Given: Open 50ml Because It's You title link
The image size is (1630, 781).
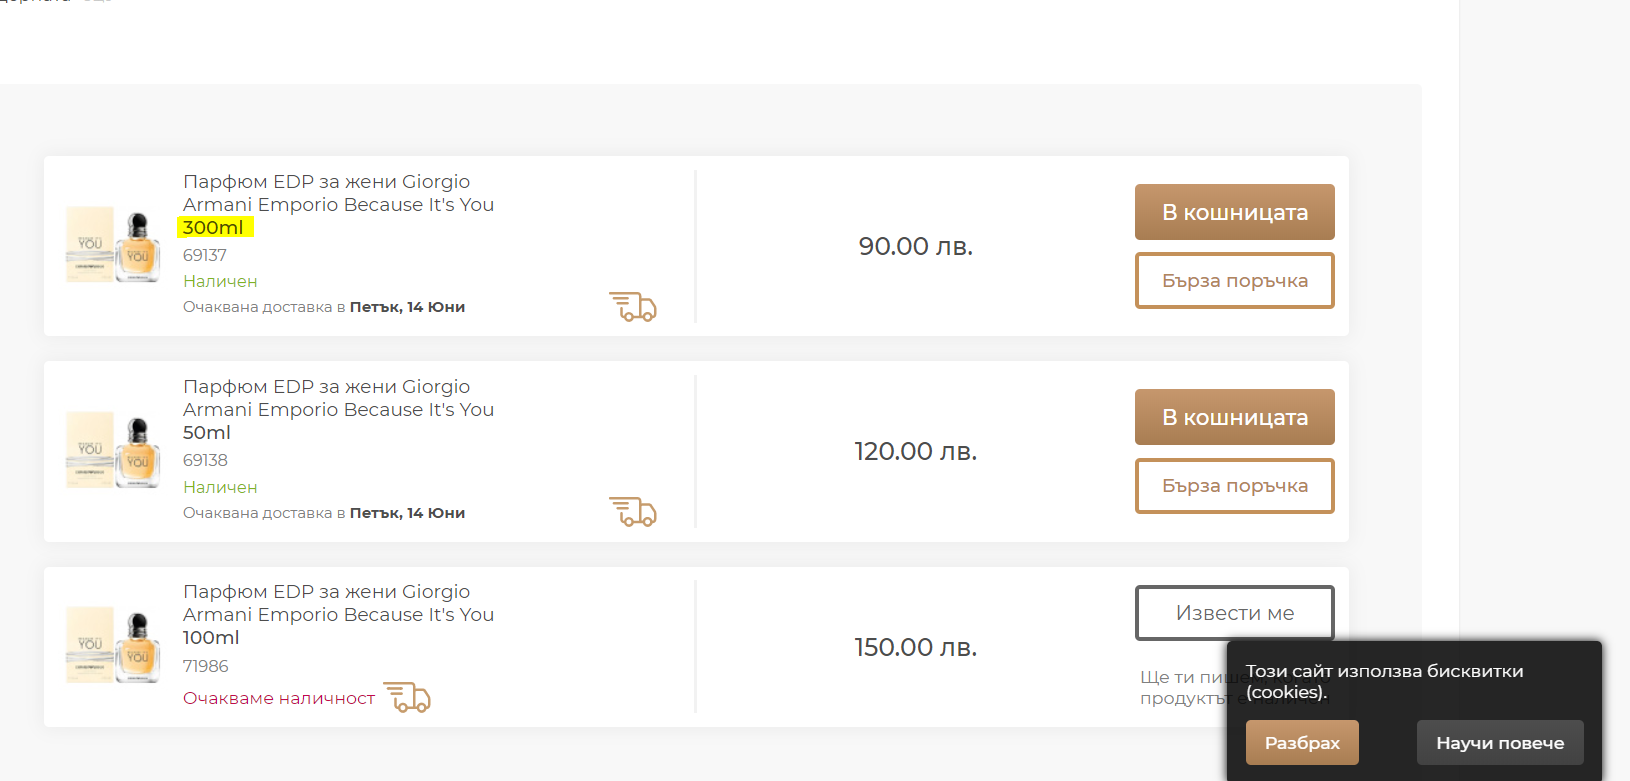Looking at the screenshot, I should pos(338,409).
